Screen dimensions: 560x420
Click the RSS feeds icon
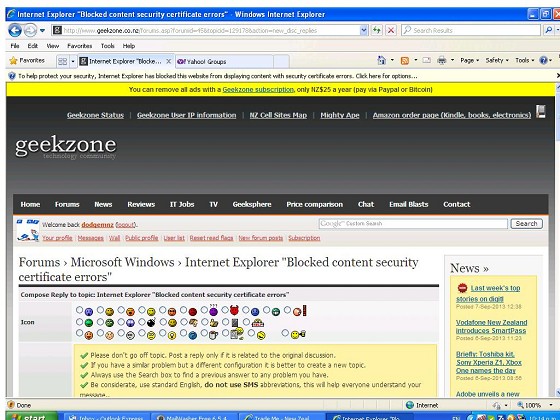click(405, 60)
